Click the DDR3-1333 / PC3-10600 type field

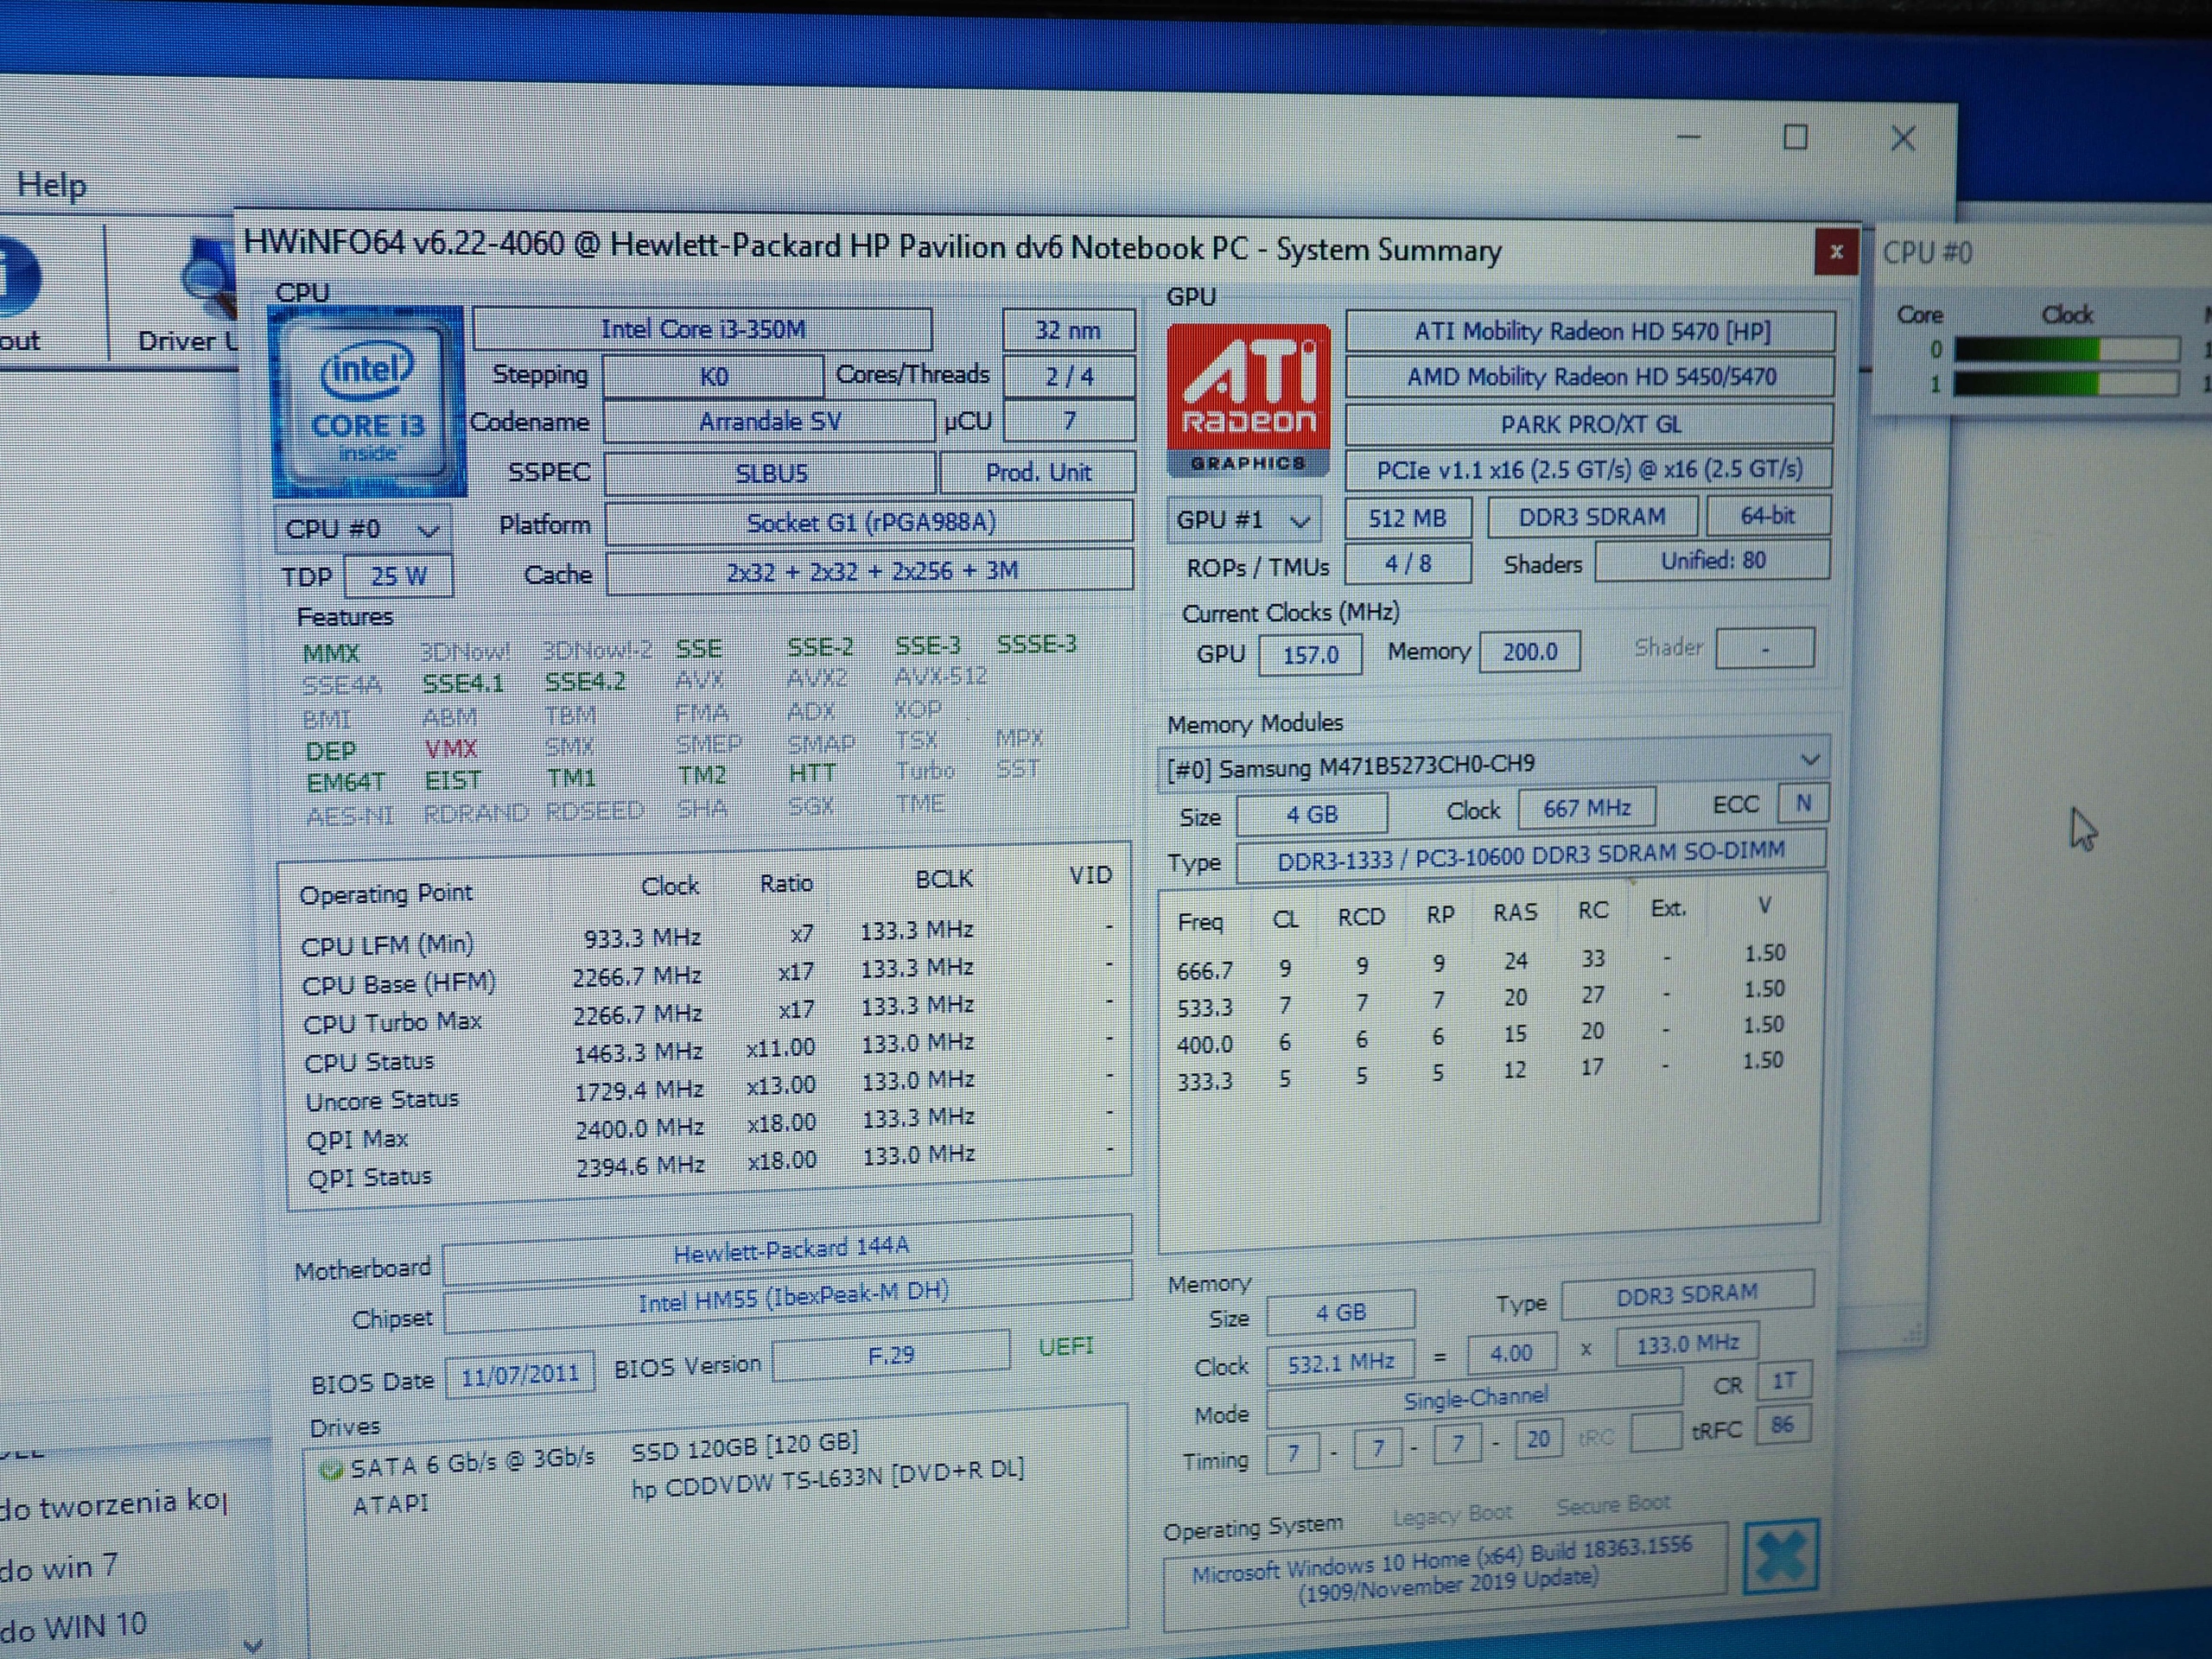[1530, 856]
